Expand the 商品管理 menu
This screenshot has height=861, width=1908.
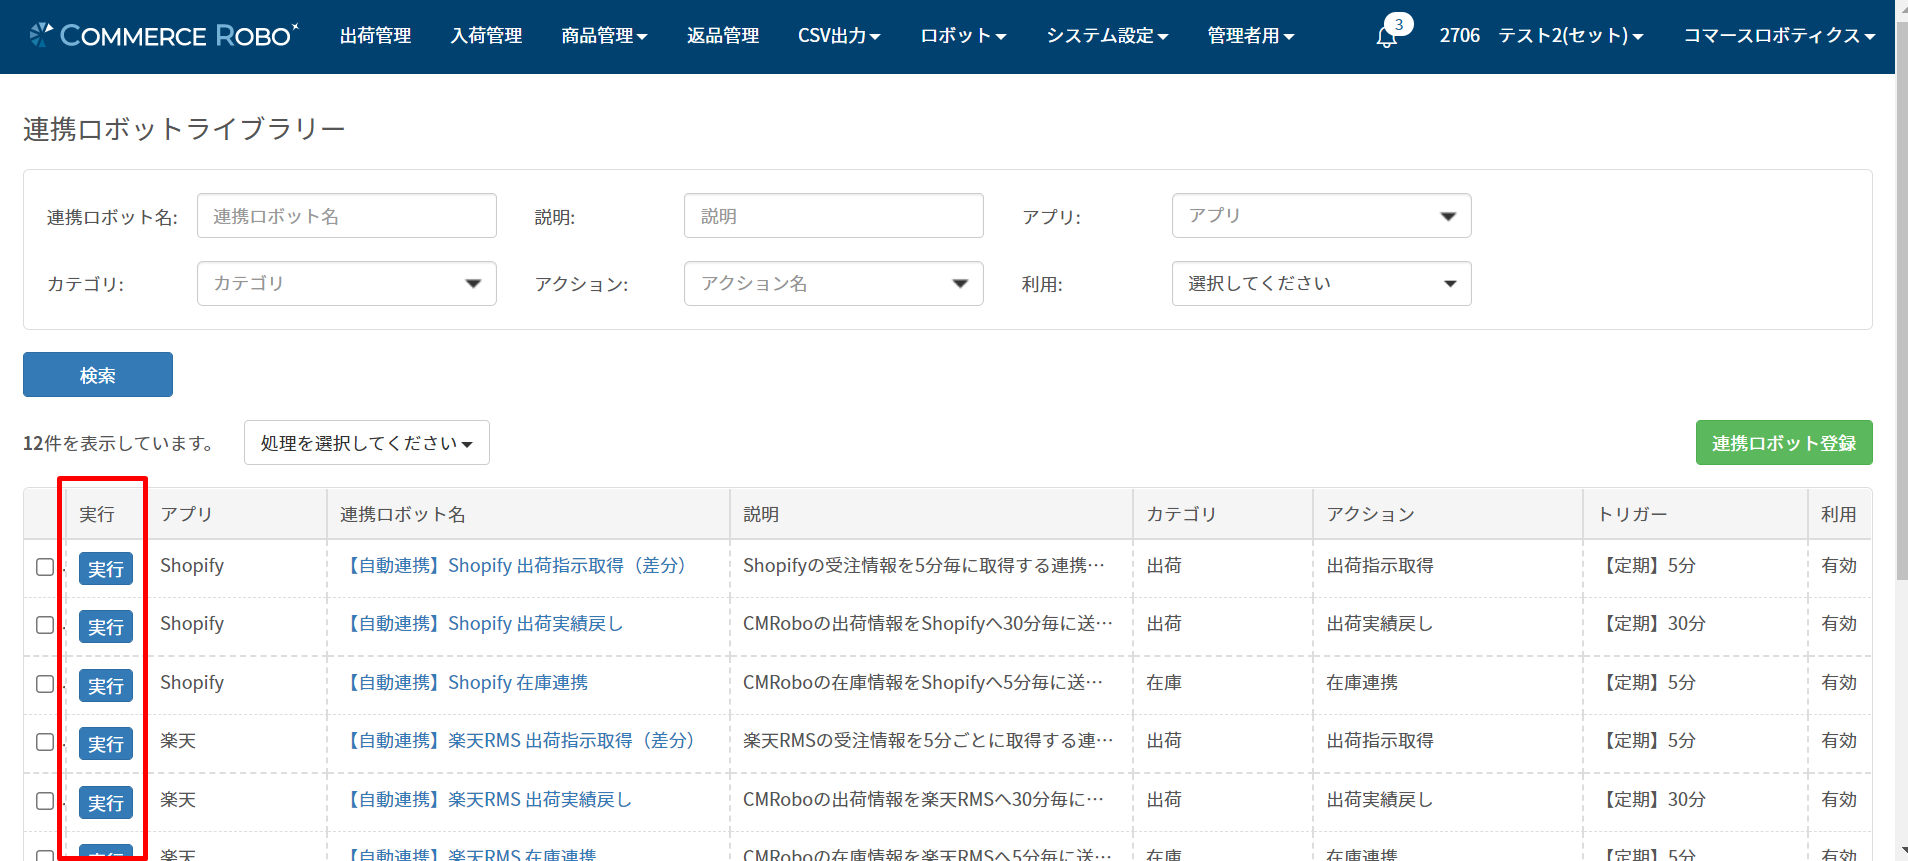pyautogui.click(x=604, y=36)
